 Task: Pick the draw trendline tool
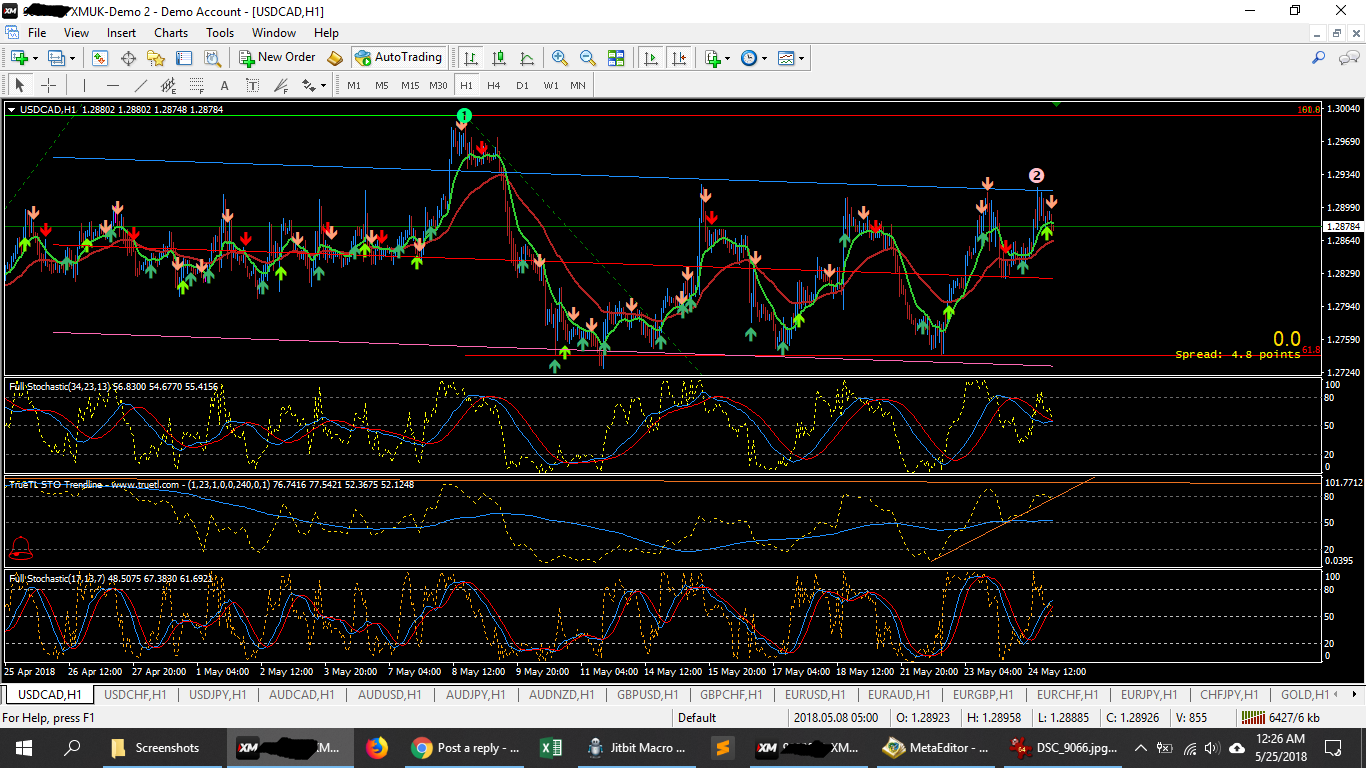141,85
